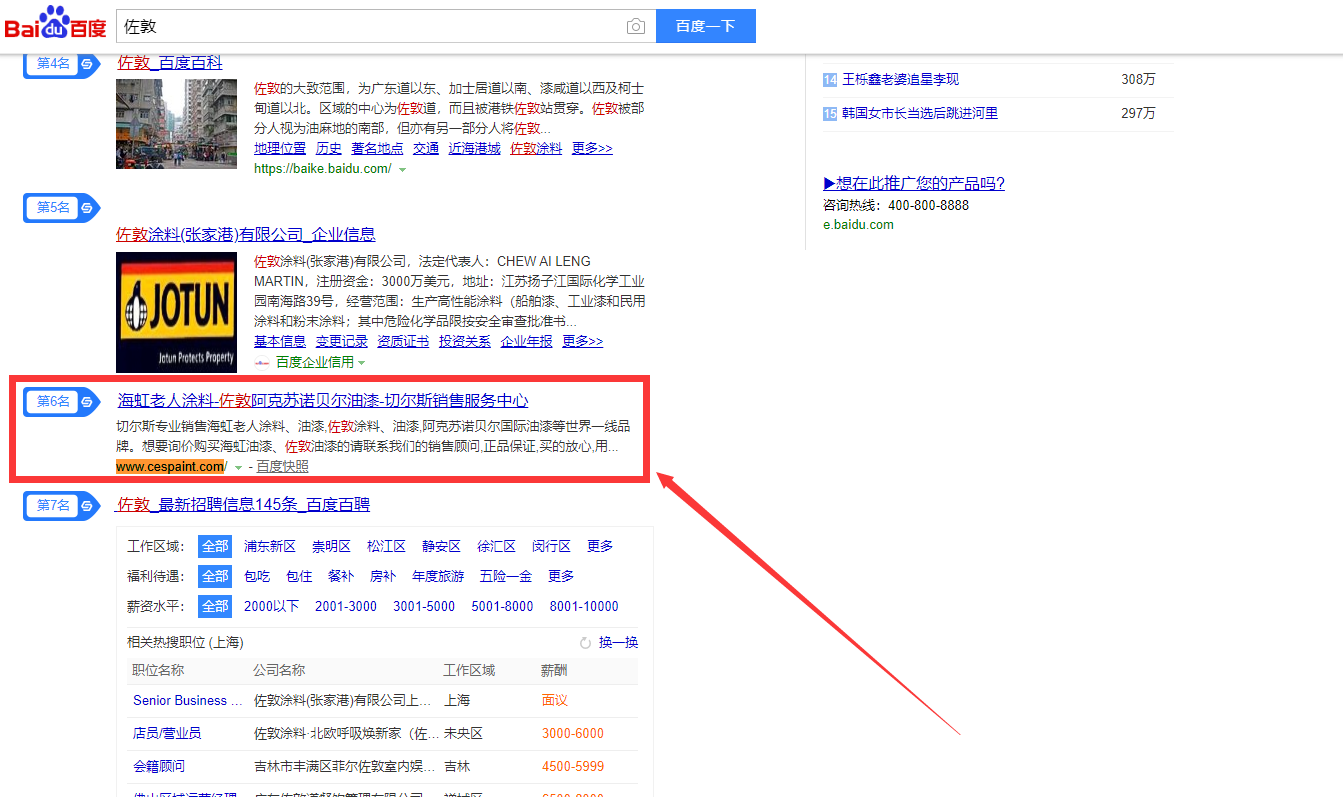Show 更多 work area options

600,546
